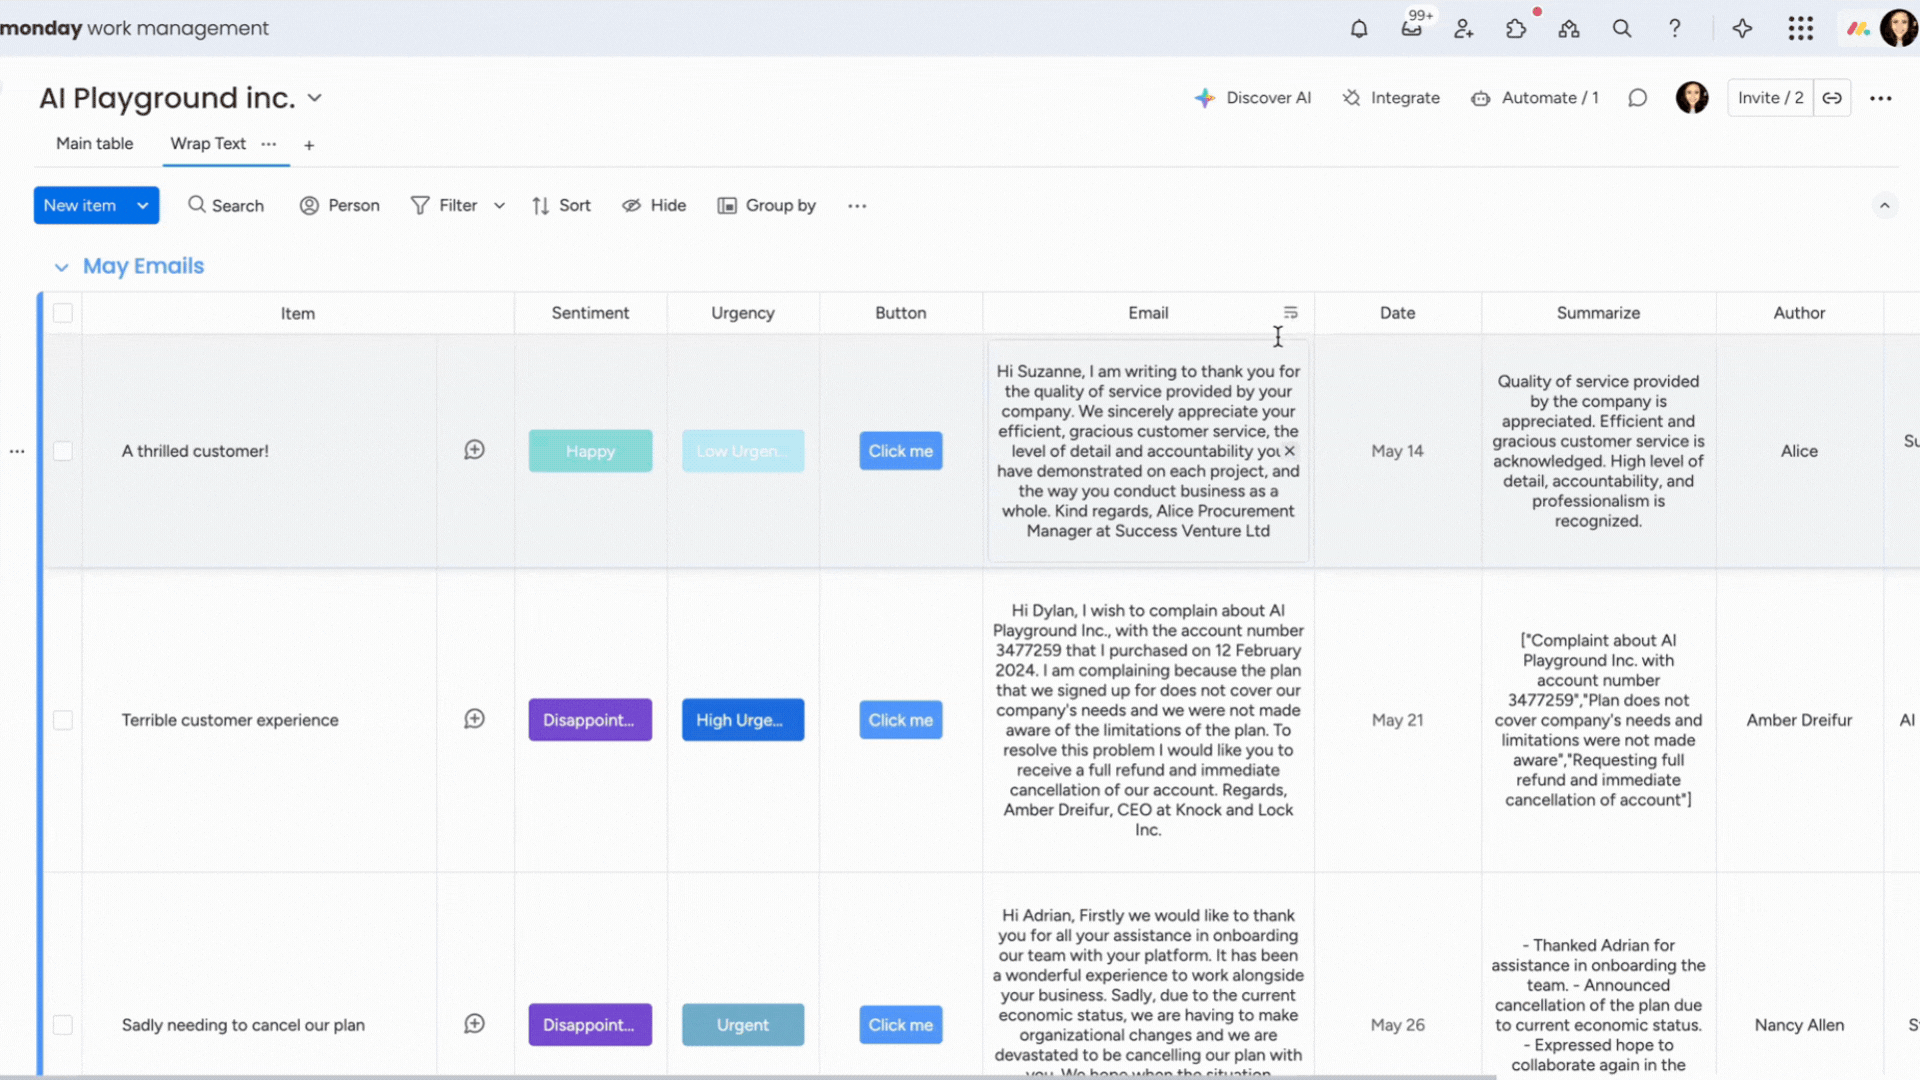Open the workspace teams icon

[x=1569, y=28]
